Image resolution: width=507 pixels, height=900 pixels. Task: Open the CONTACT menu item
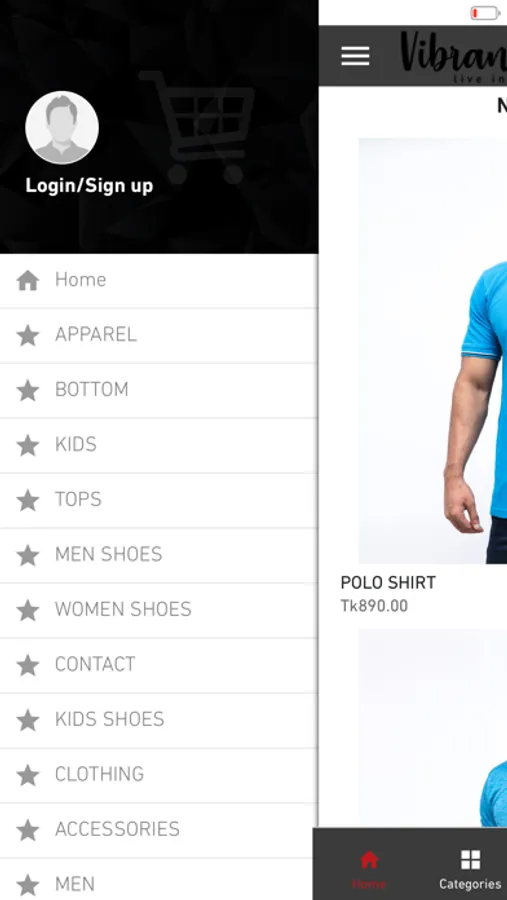coord(158,665)
